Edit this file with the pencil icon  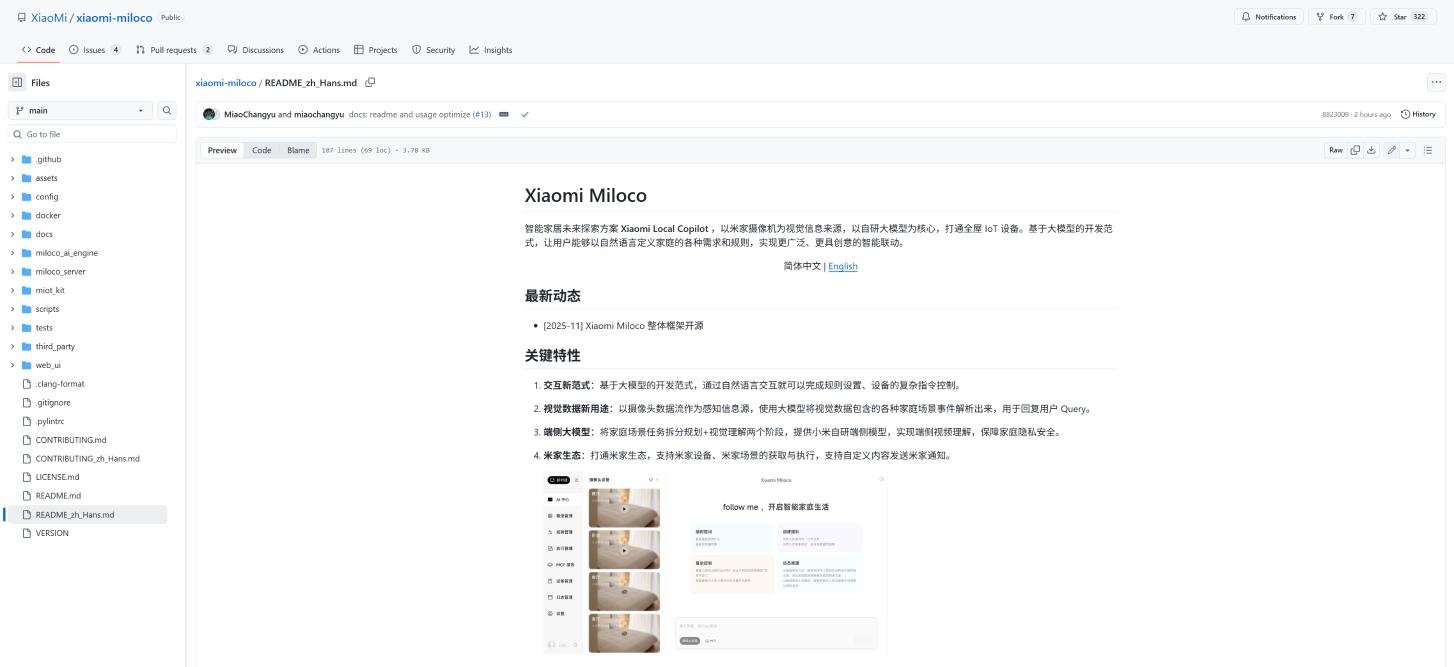pos(1391,150)
